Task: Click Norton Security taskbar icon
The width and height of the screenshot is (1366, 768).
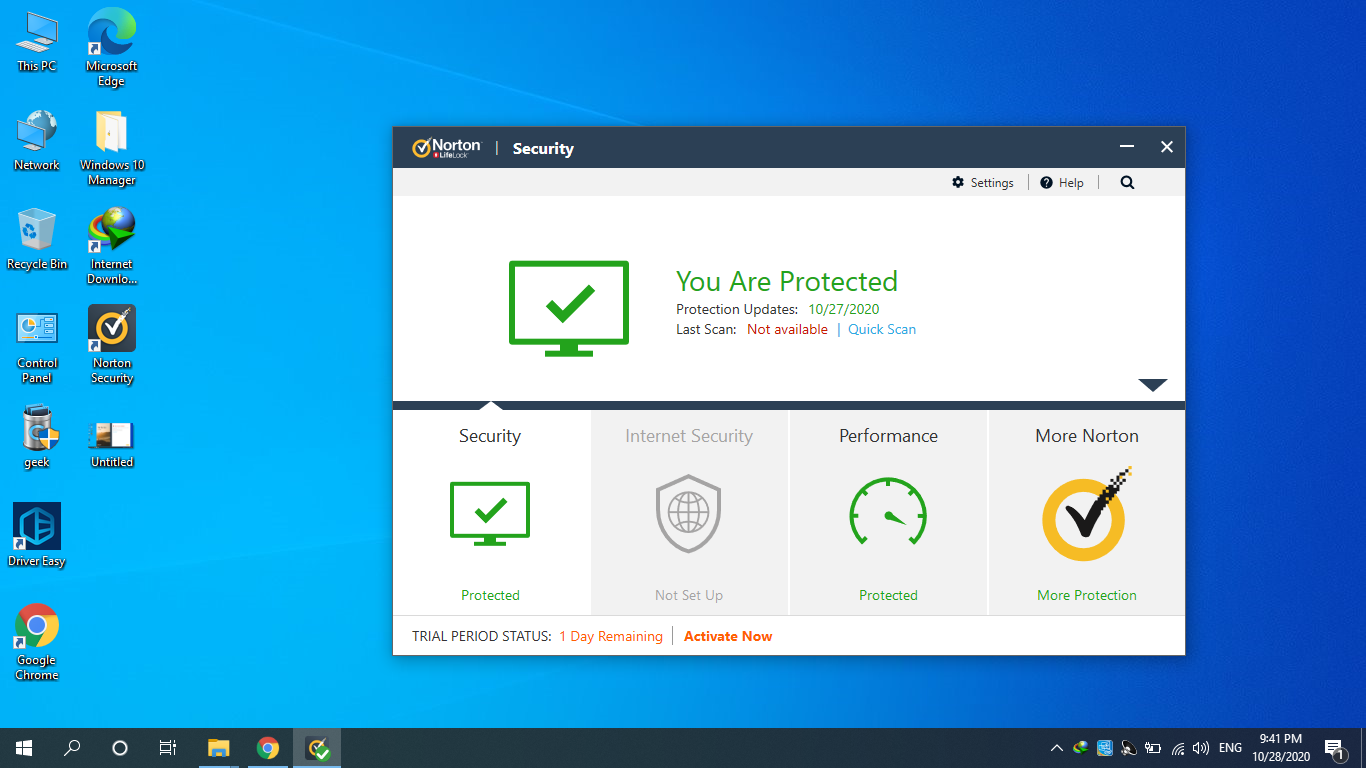Action: tap(317, 748)
